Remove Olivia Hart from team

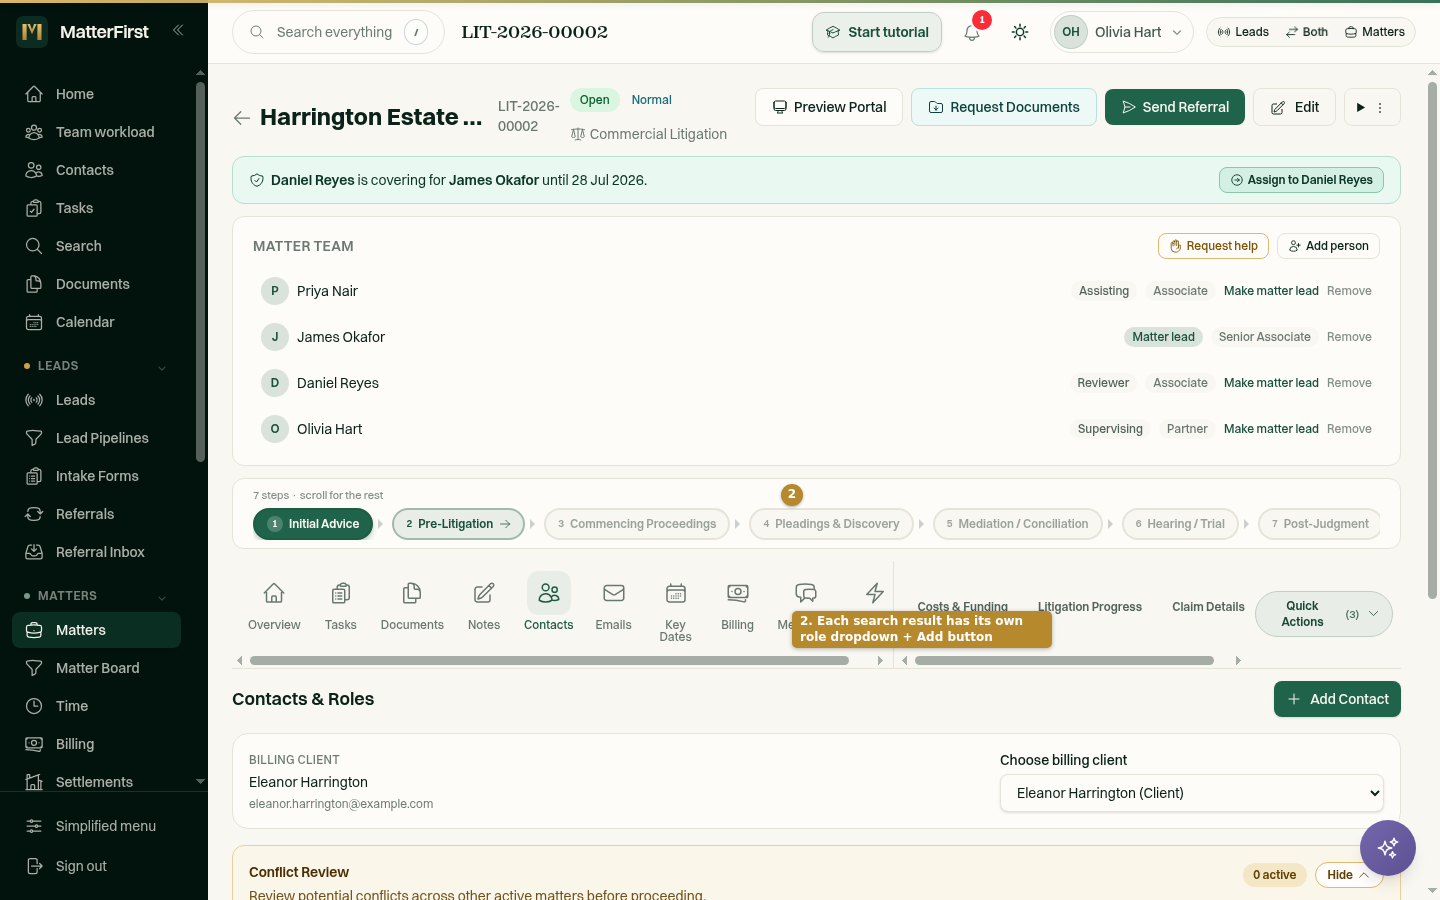point(1349,429)
